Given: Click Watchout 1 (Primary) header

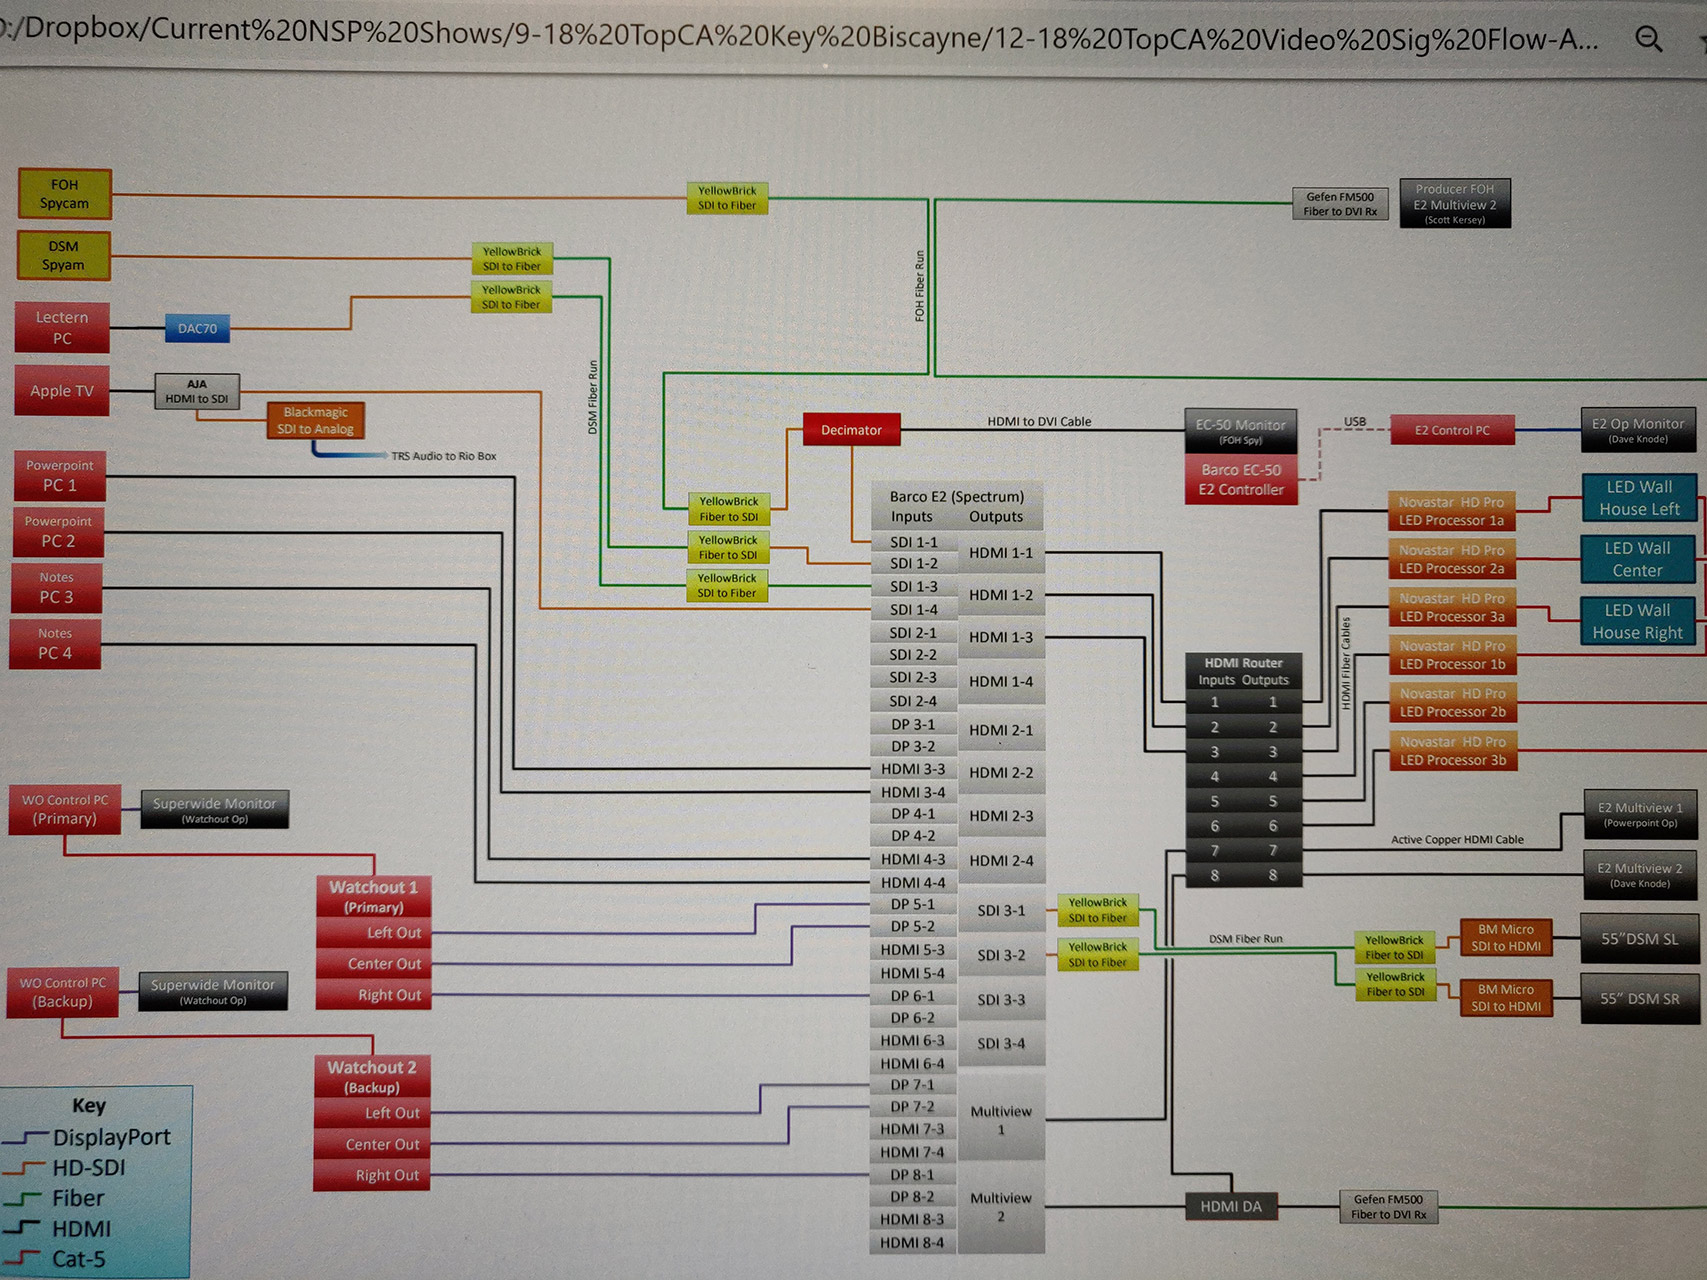Looking at the screenshot, I should pos(374,896).
